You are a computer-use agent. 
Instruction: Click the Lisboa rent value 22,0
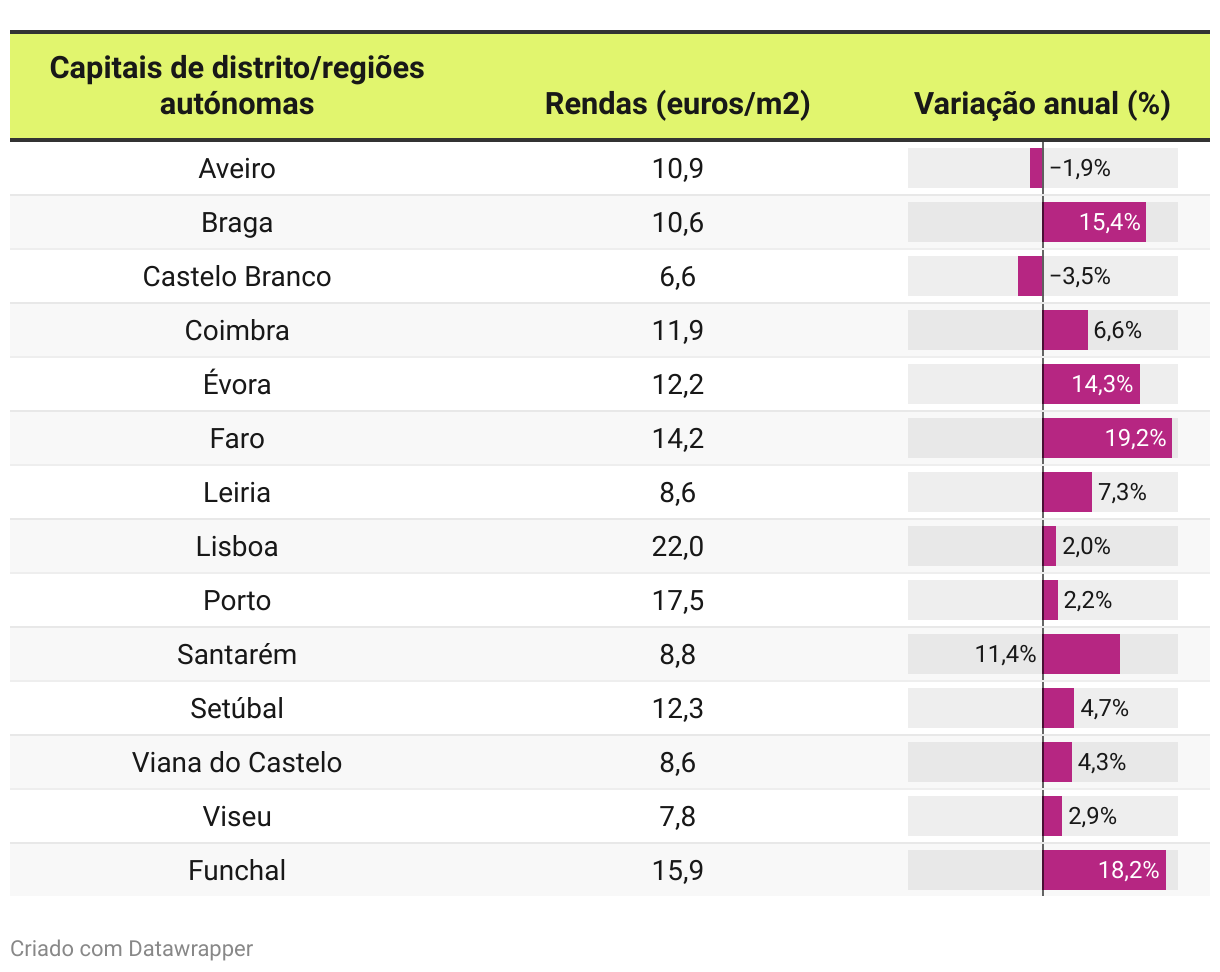point(678,546)
